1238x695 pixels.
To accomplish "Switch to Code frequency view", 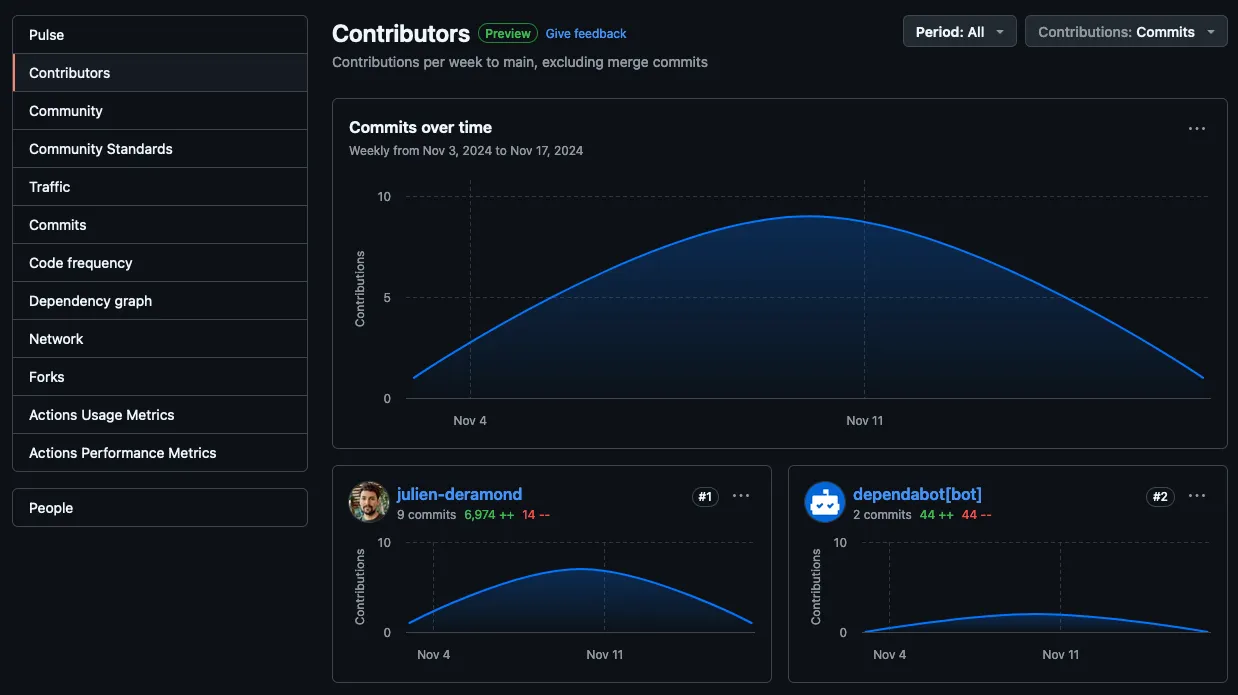I will pyautogui.click(x=160, y=263).
